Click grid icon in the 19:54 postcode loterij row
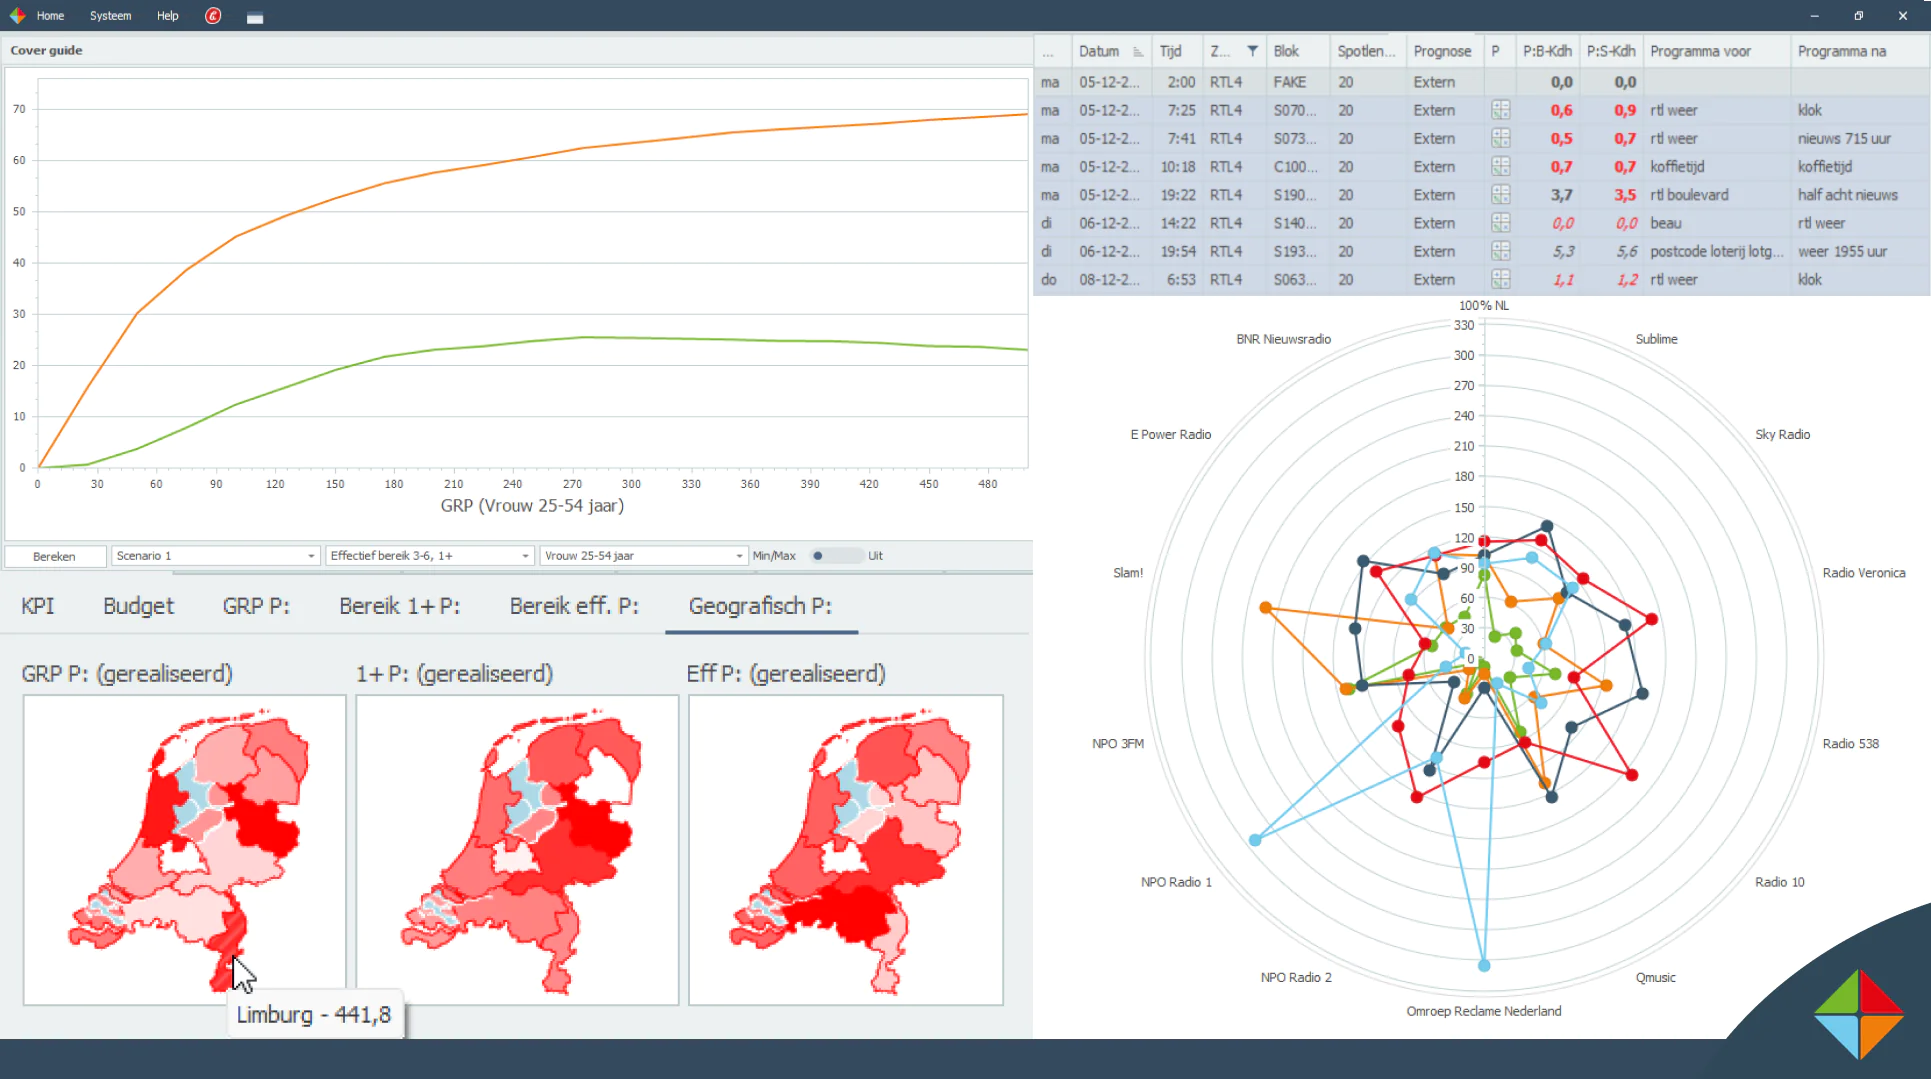This screenshot has width=1931, height=1079. (x=1500, y=251)
